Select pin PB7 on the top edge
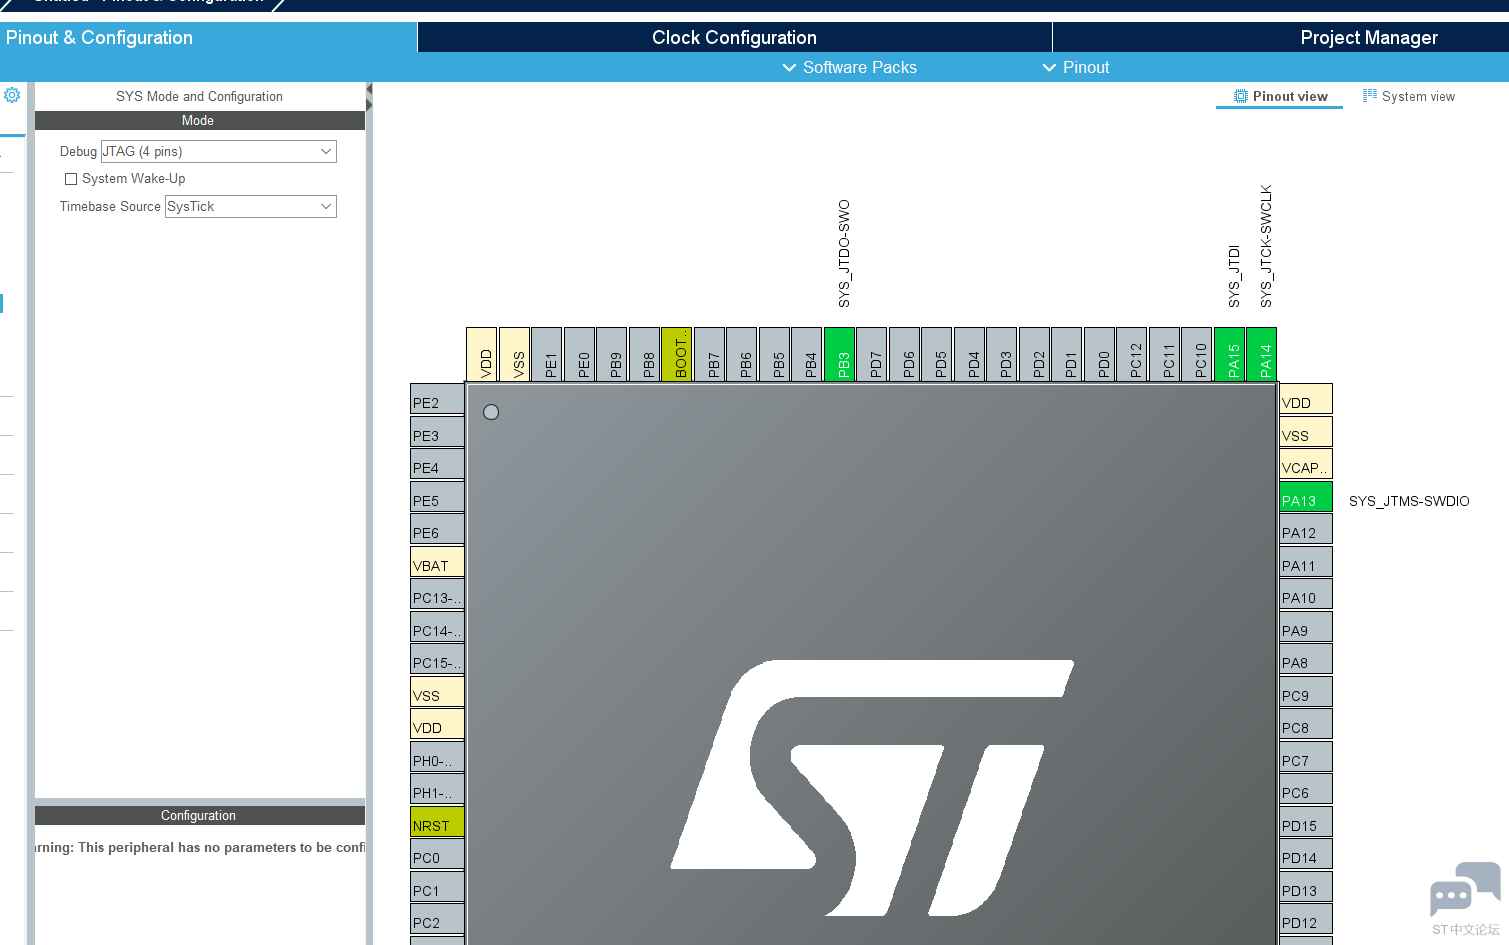The width and height of the screenshot is (1509, 945). (x=709, y=354)
